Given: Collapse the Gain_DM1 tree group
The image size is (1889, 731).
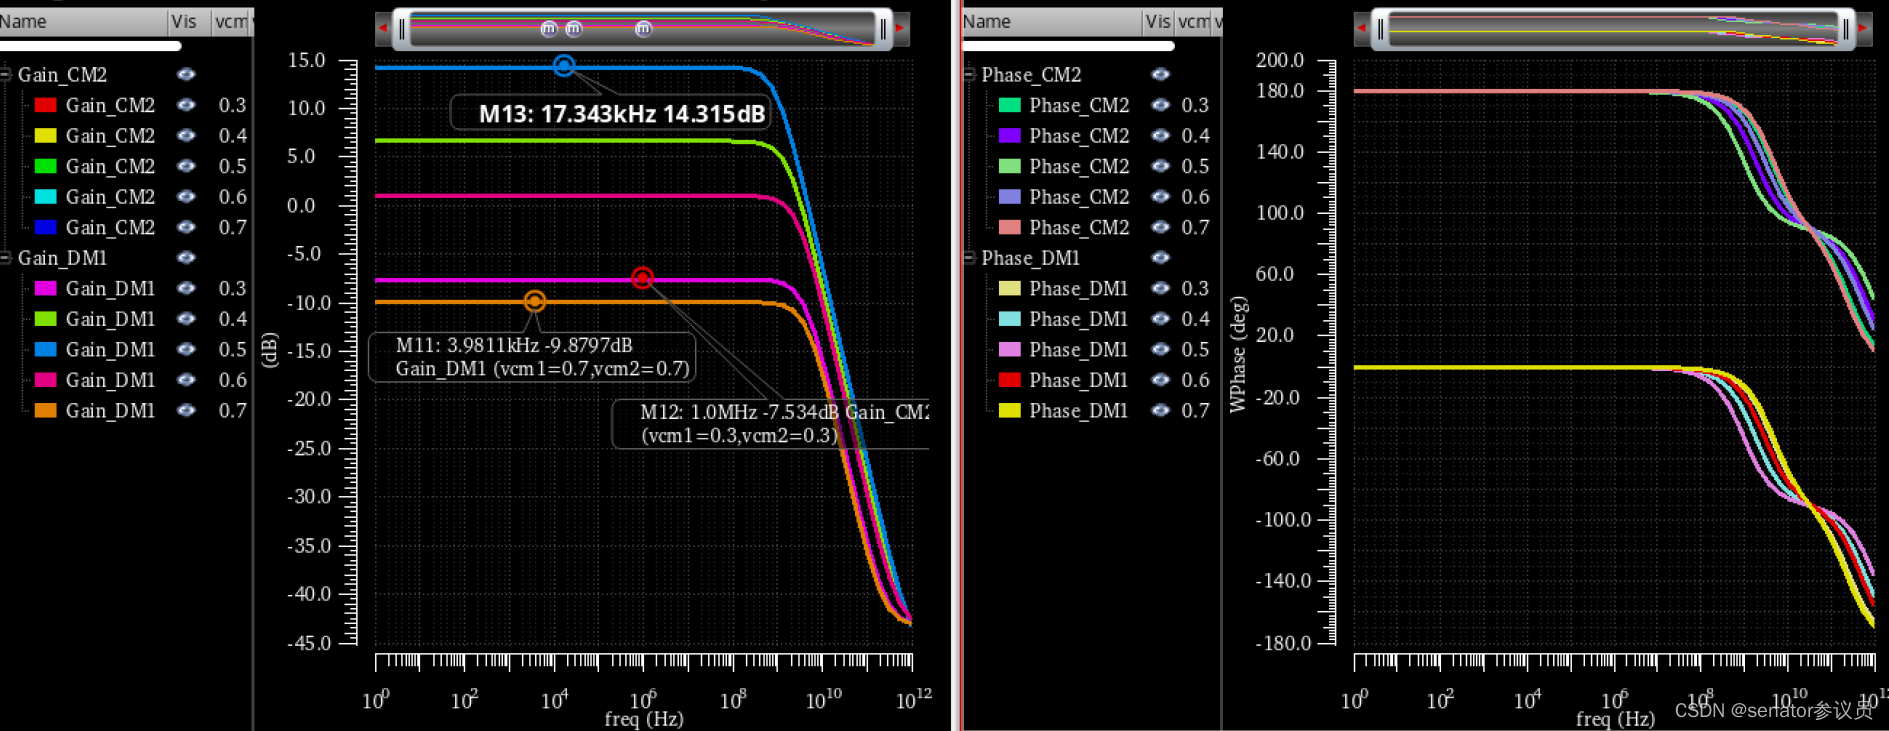Looking at the screenshot, I should pyautogui.click(x=6, y=257).
